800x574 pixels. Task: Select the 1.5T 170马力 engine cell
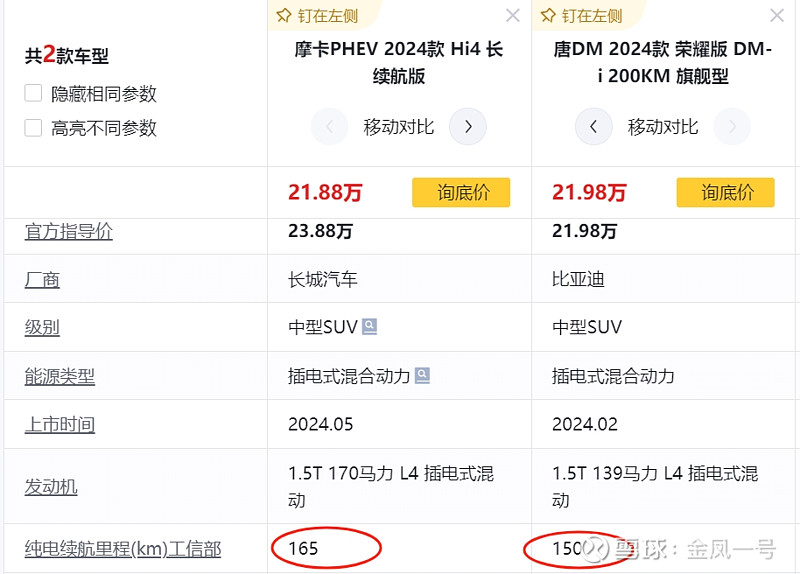pyautogui.click(x=391, y=487)
